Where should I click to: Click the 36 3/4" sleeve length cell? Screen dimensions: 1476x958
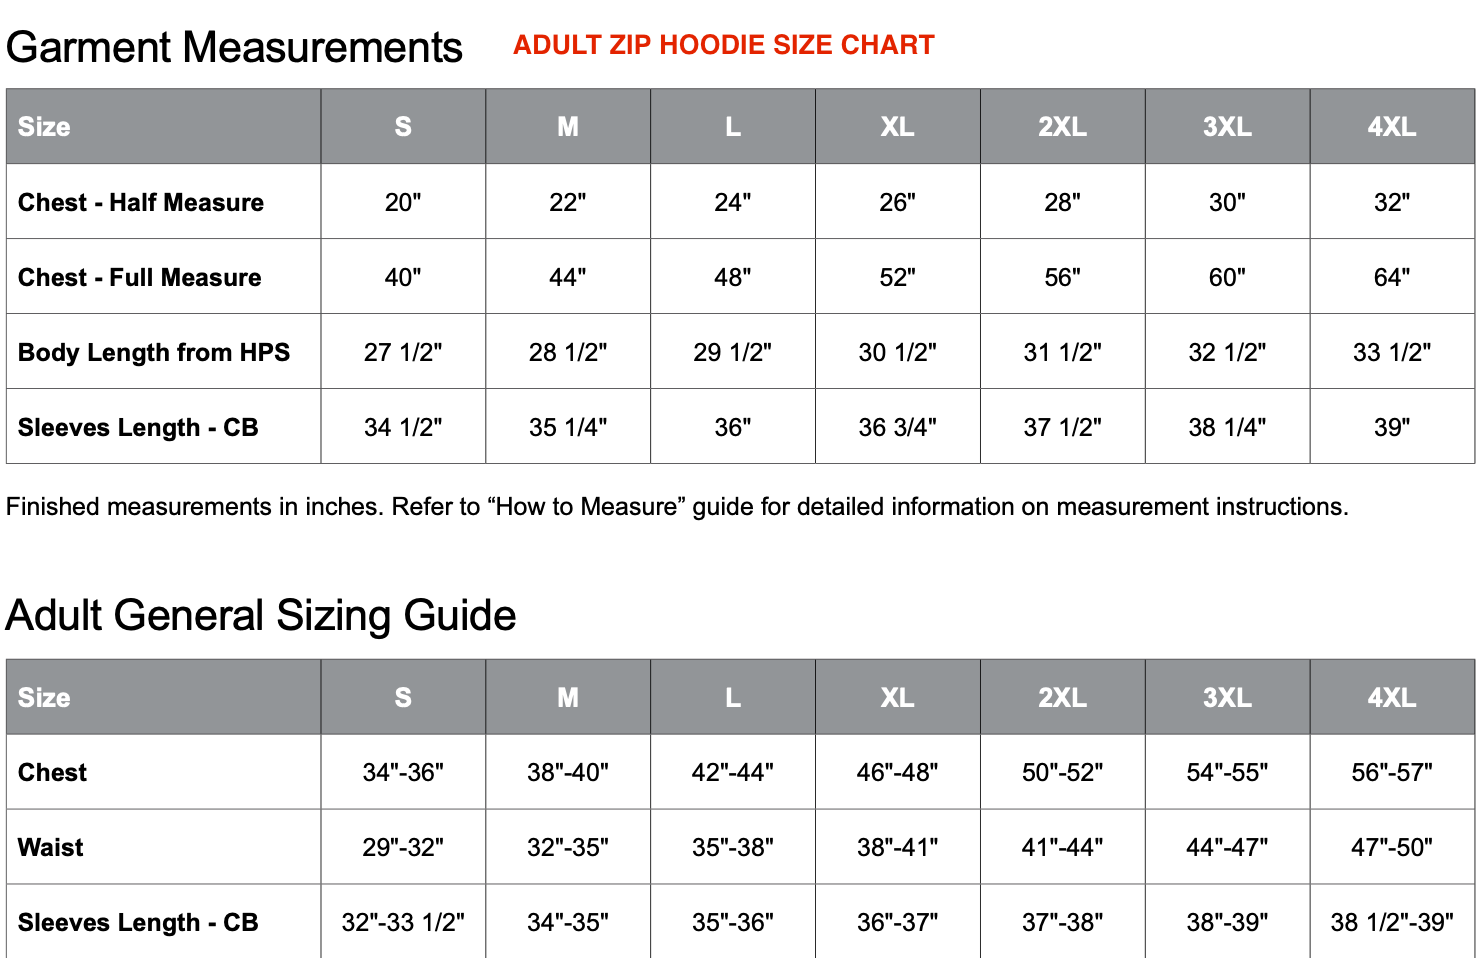coord(897,427)
